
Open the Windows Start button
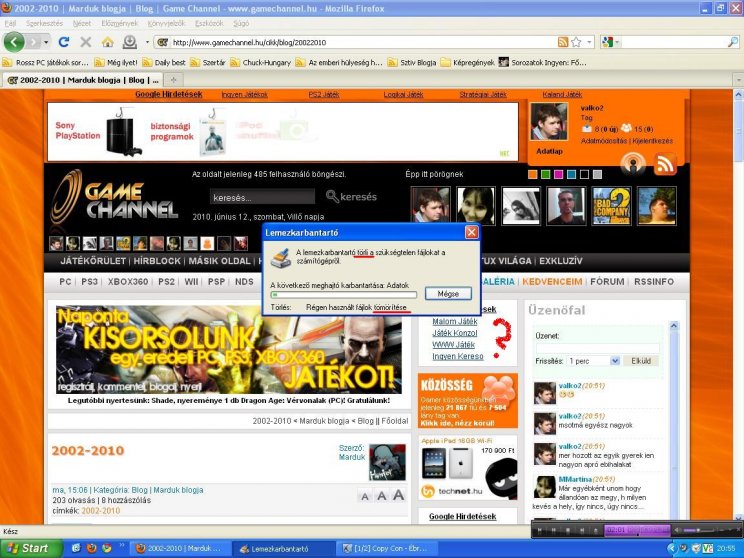(x=31, y=549)
